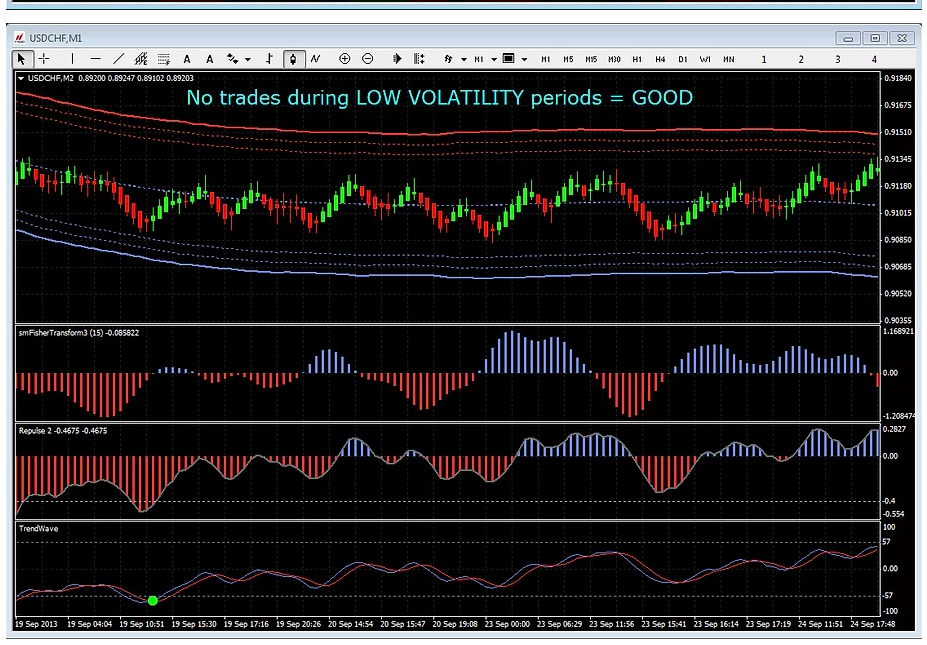This screenshot has height=645, width=927.
Task: Click toolbar button 3
Action: click(837, 59)
